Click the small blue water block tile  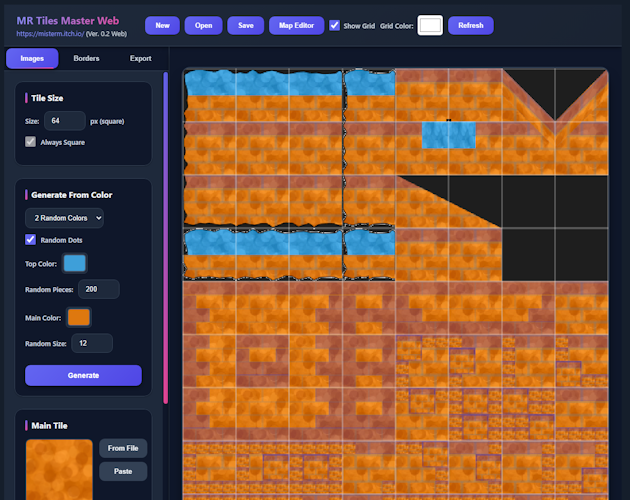[449, 135]
